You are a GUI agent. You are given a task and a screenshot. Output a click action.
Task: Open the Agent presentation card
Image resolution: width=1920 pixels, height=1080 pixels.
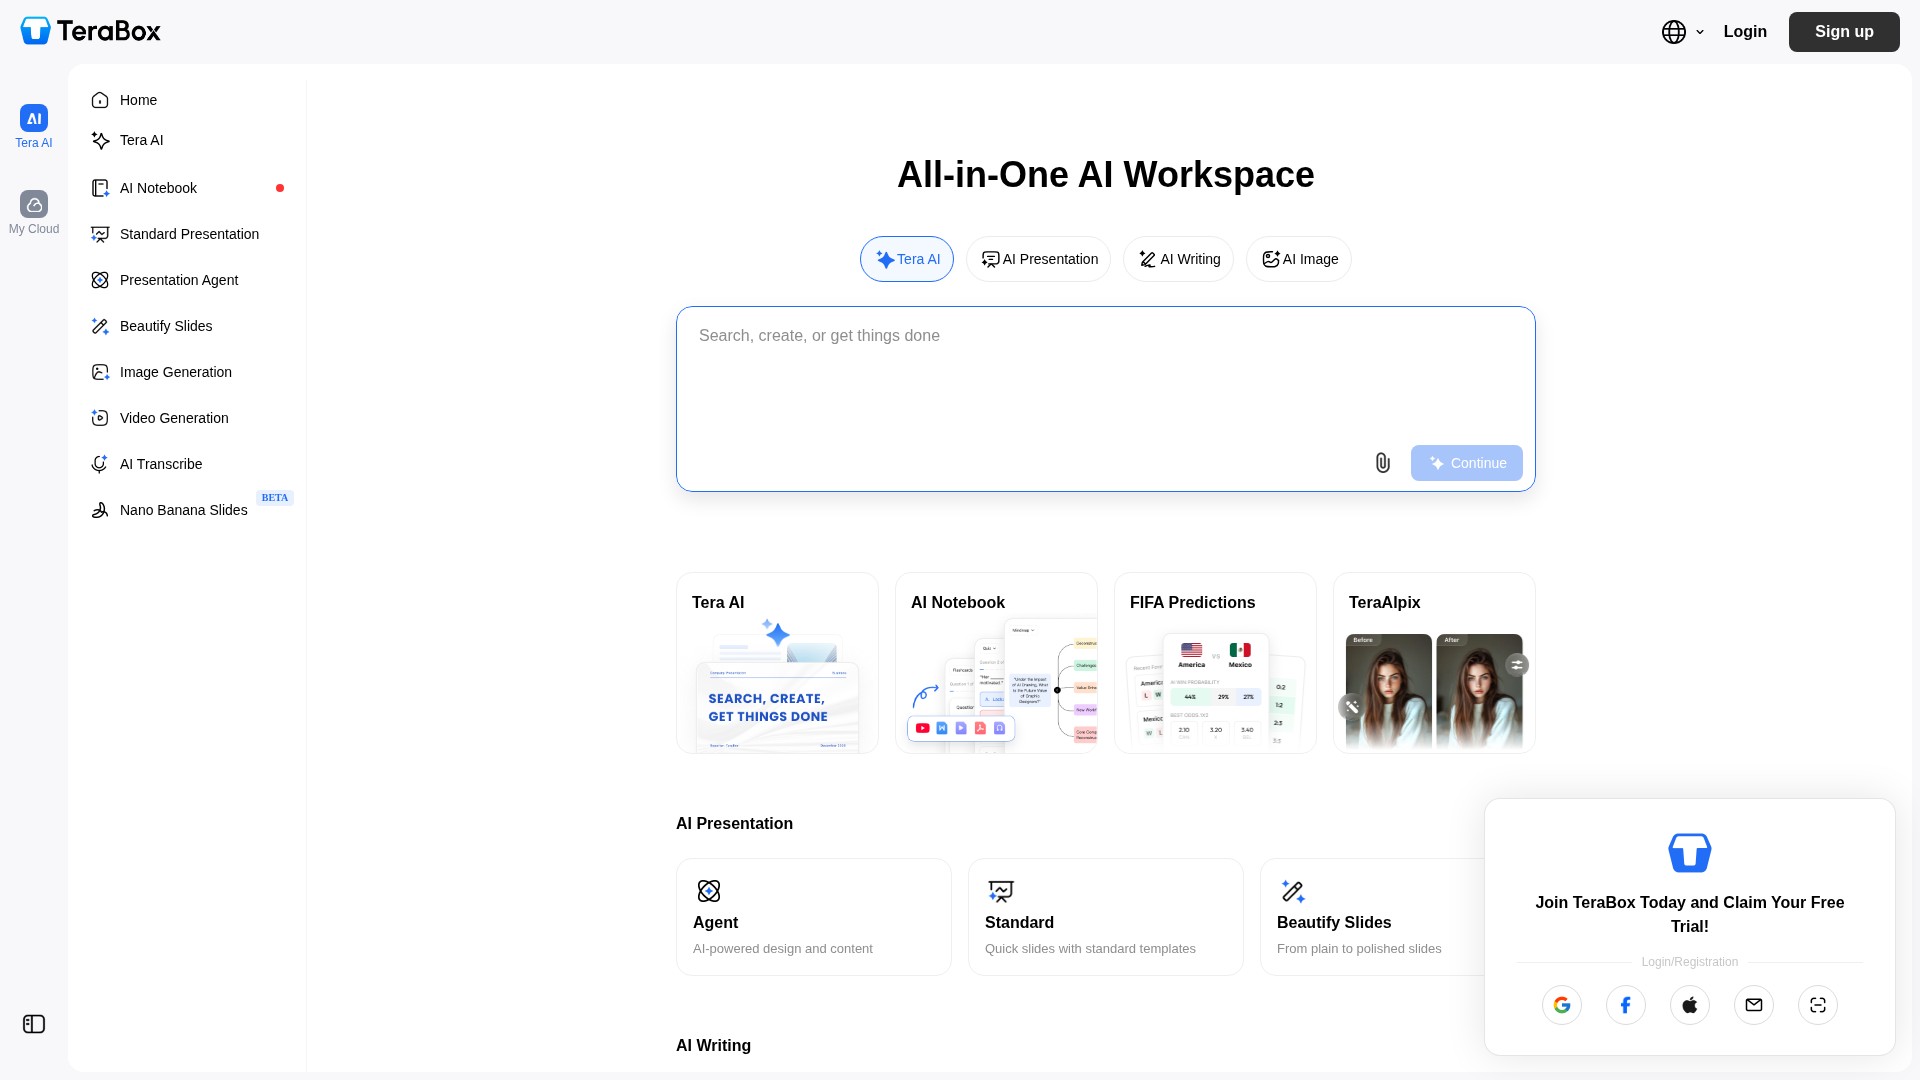814,917
